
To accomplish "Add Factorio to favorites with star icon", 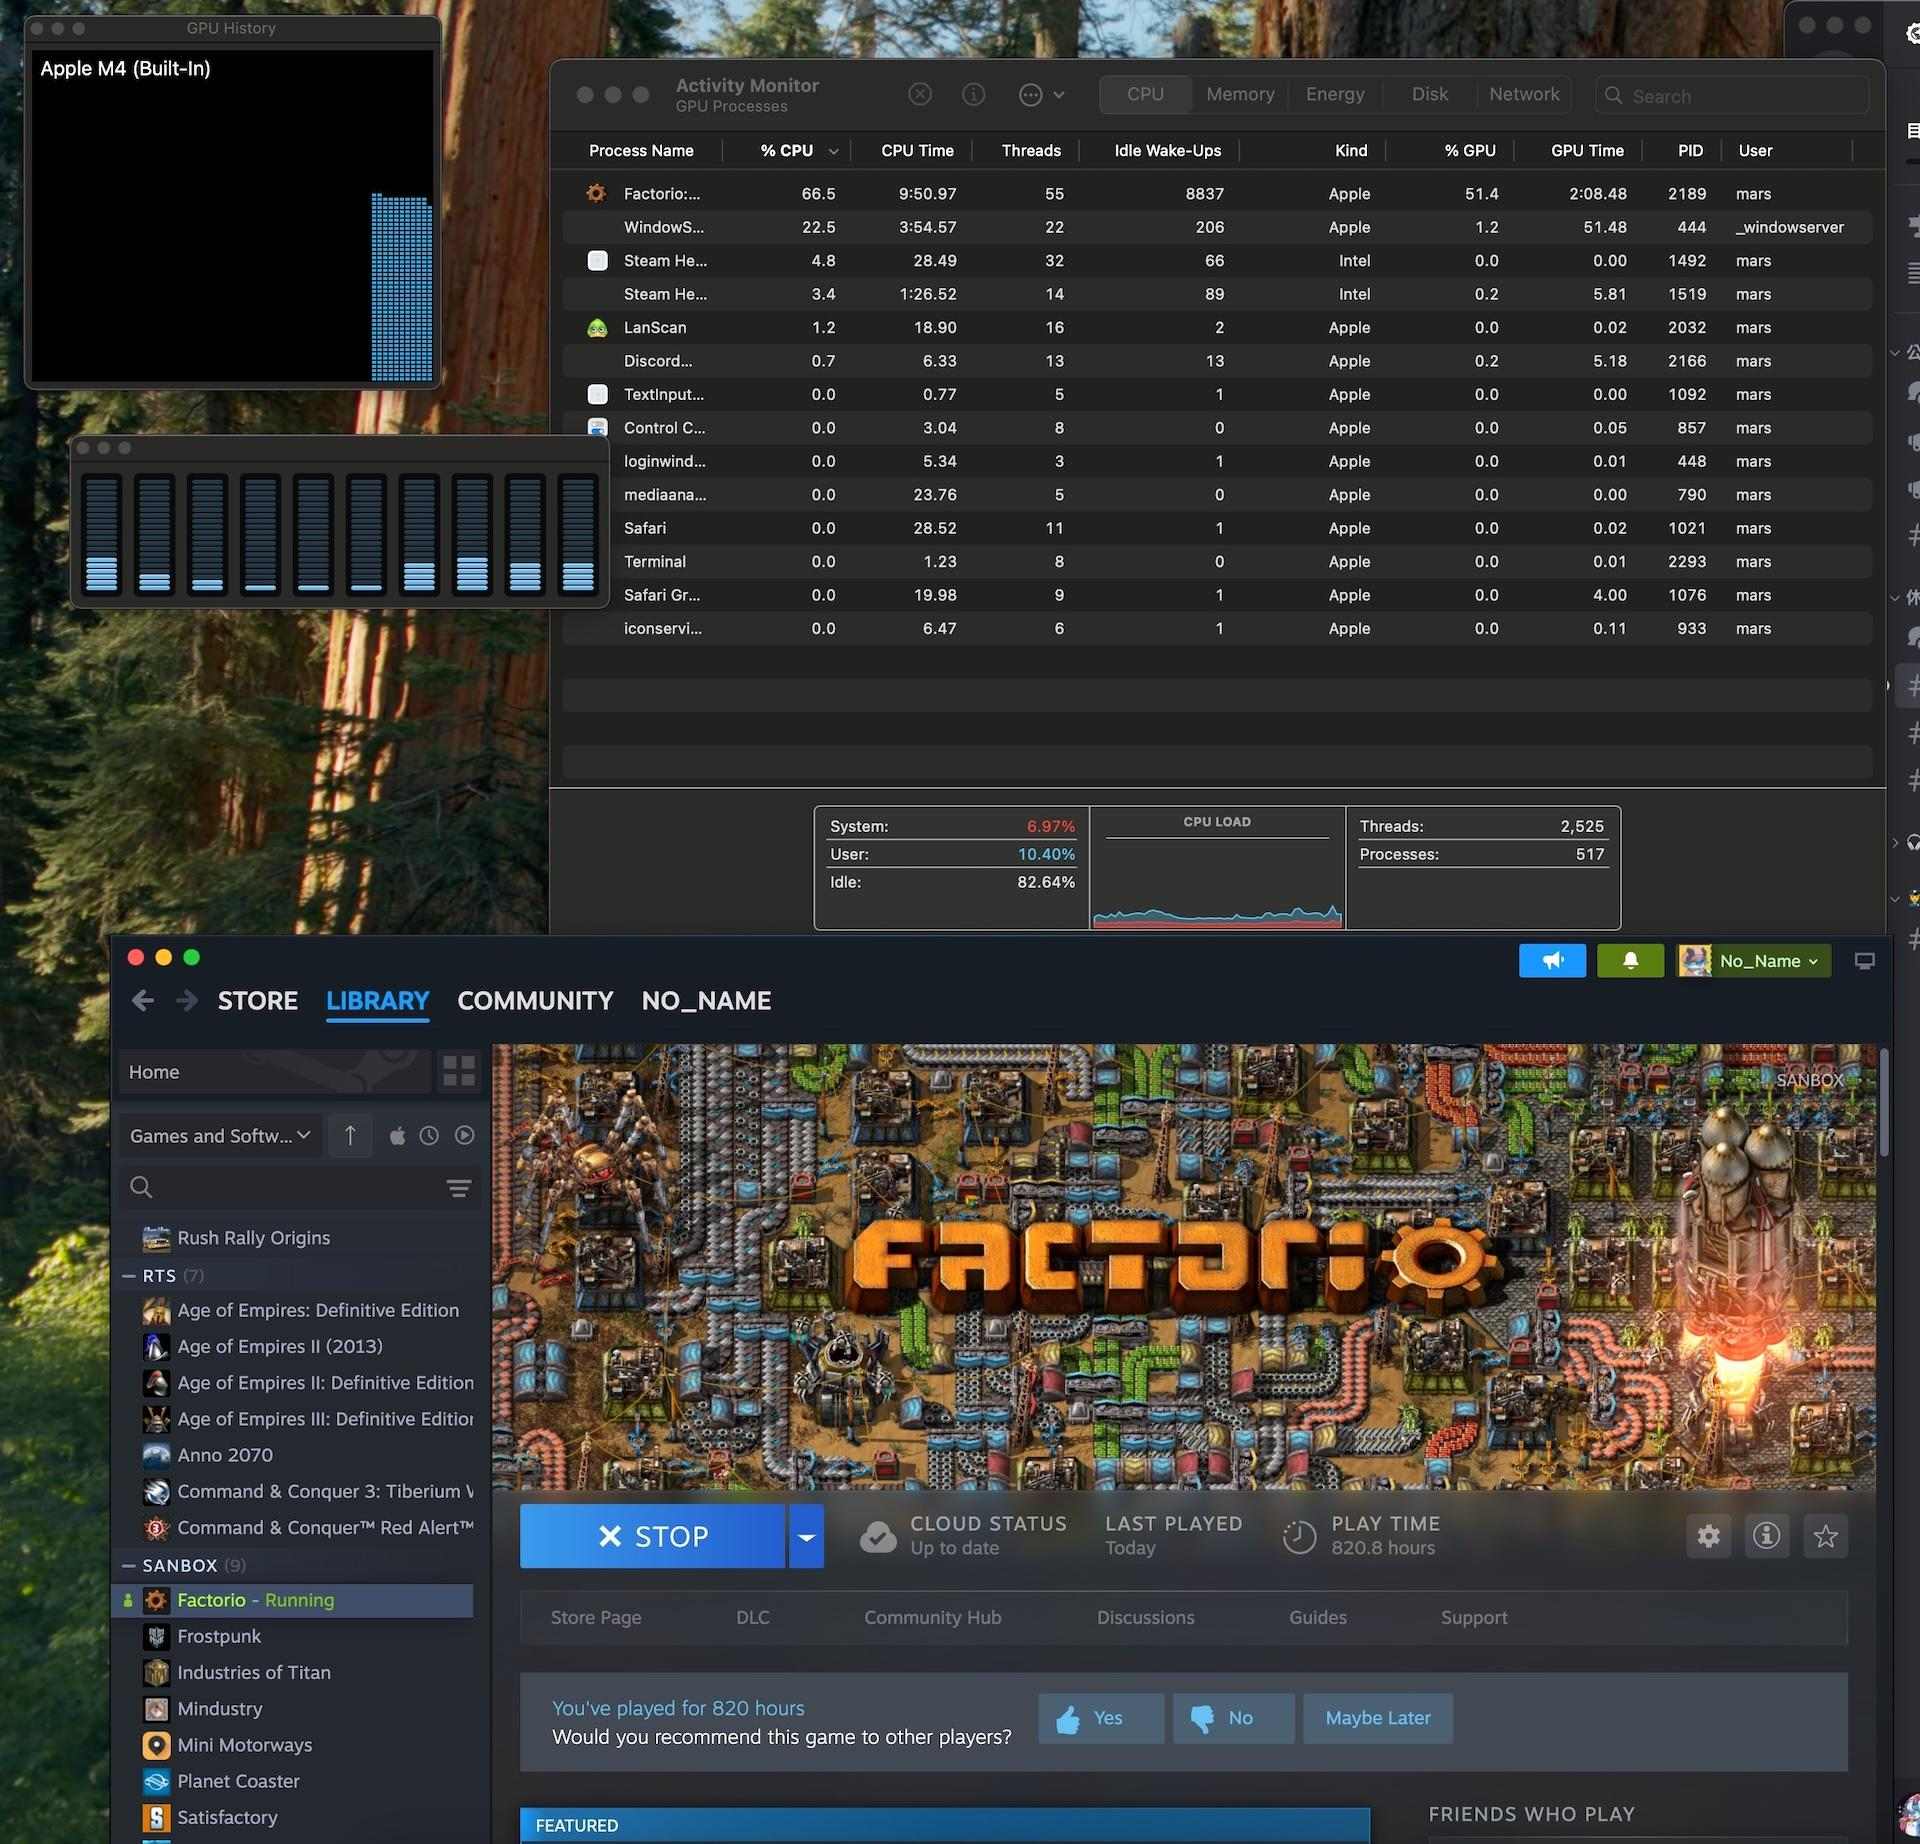I will pyautogui.click(x=1825, y=1536).
